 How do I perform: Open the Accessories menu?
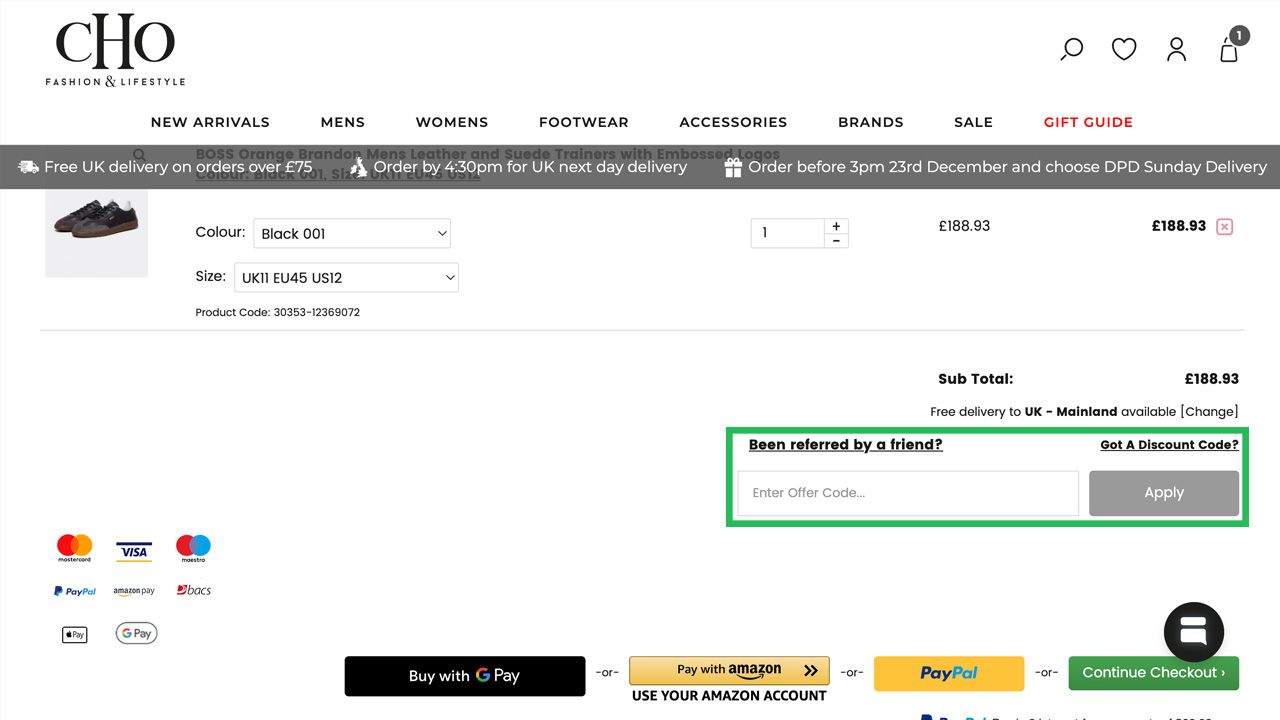(x=733, y=122)
